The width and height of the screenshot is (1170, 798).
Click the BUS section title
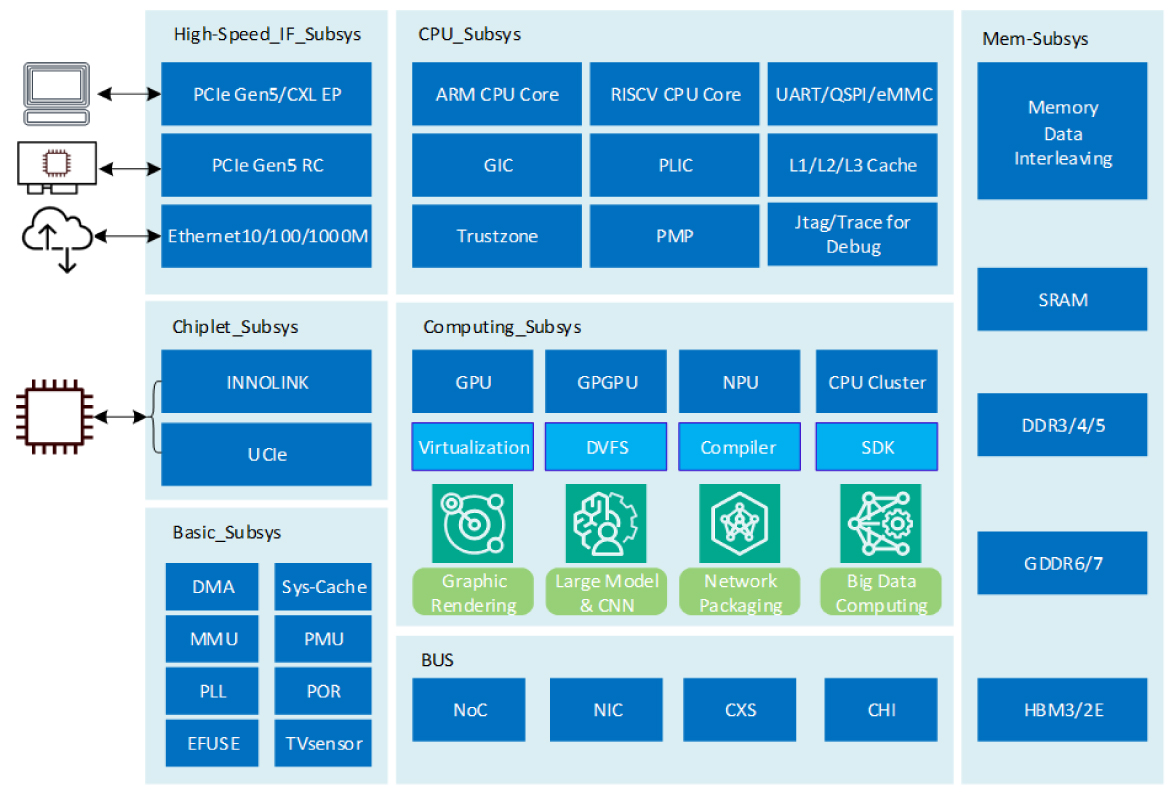pyautogui.click(x=437, y=660)
